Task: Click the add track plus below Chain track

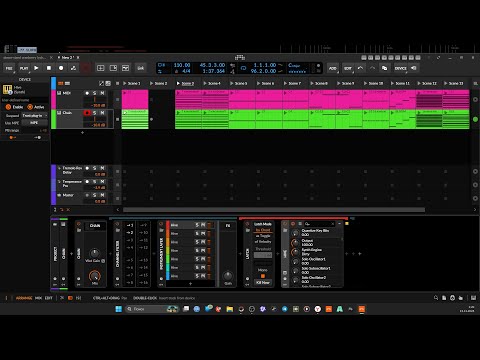Action: click(x=82, y=133)
